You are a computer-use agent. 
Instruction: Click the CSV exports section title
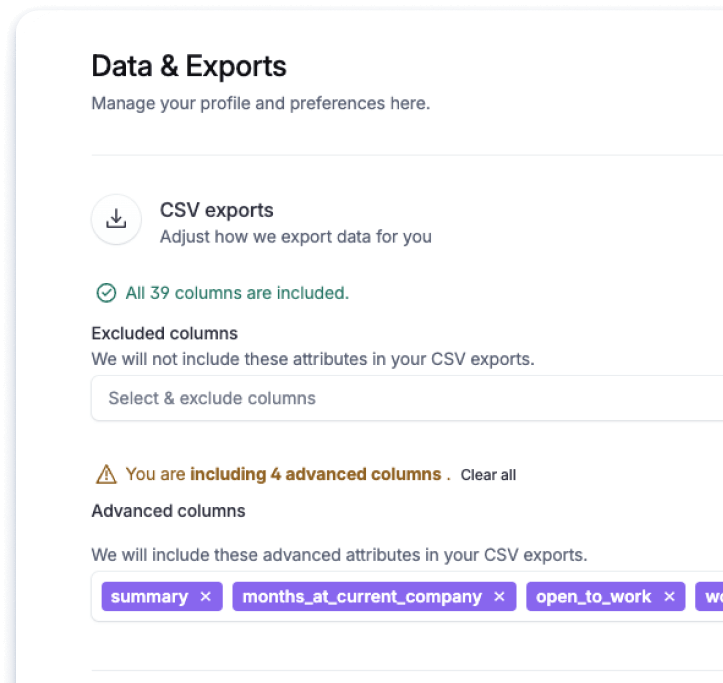coord(217,210)
